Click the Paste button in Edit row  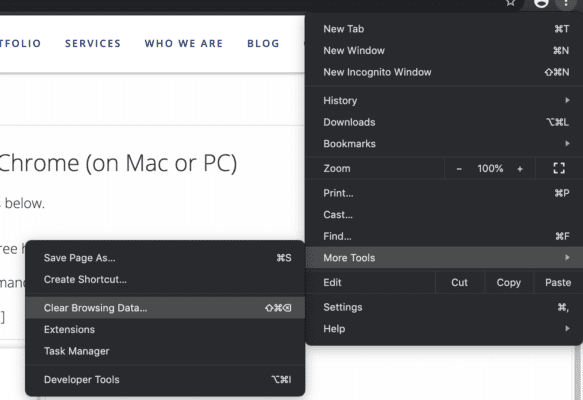(x=558, y=283)
